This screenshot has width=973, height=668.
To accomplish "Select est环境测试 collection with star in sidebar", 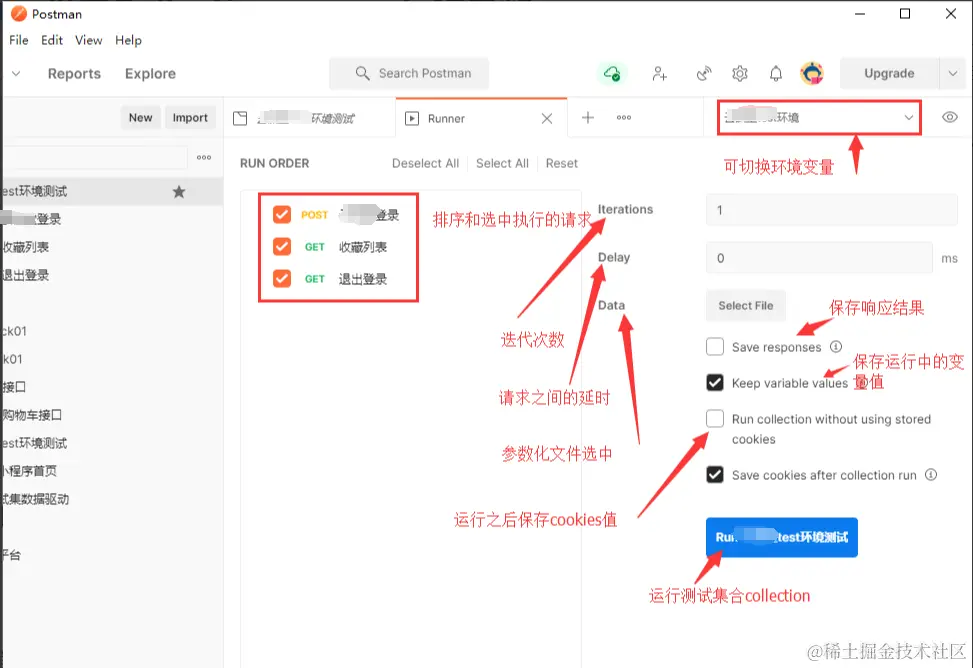I will tap(112, 191).
